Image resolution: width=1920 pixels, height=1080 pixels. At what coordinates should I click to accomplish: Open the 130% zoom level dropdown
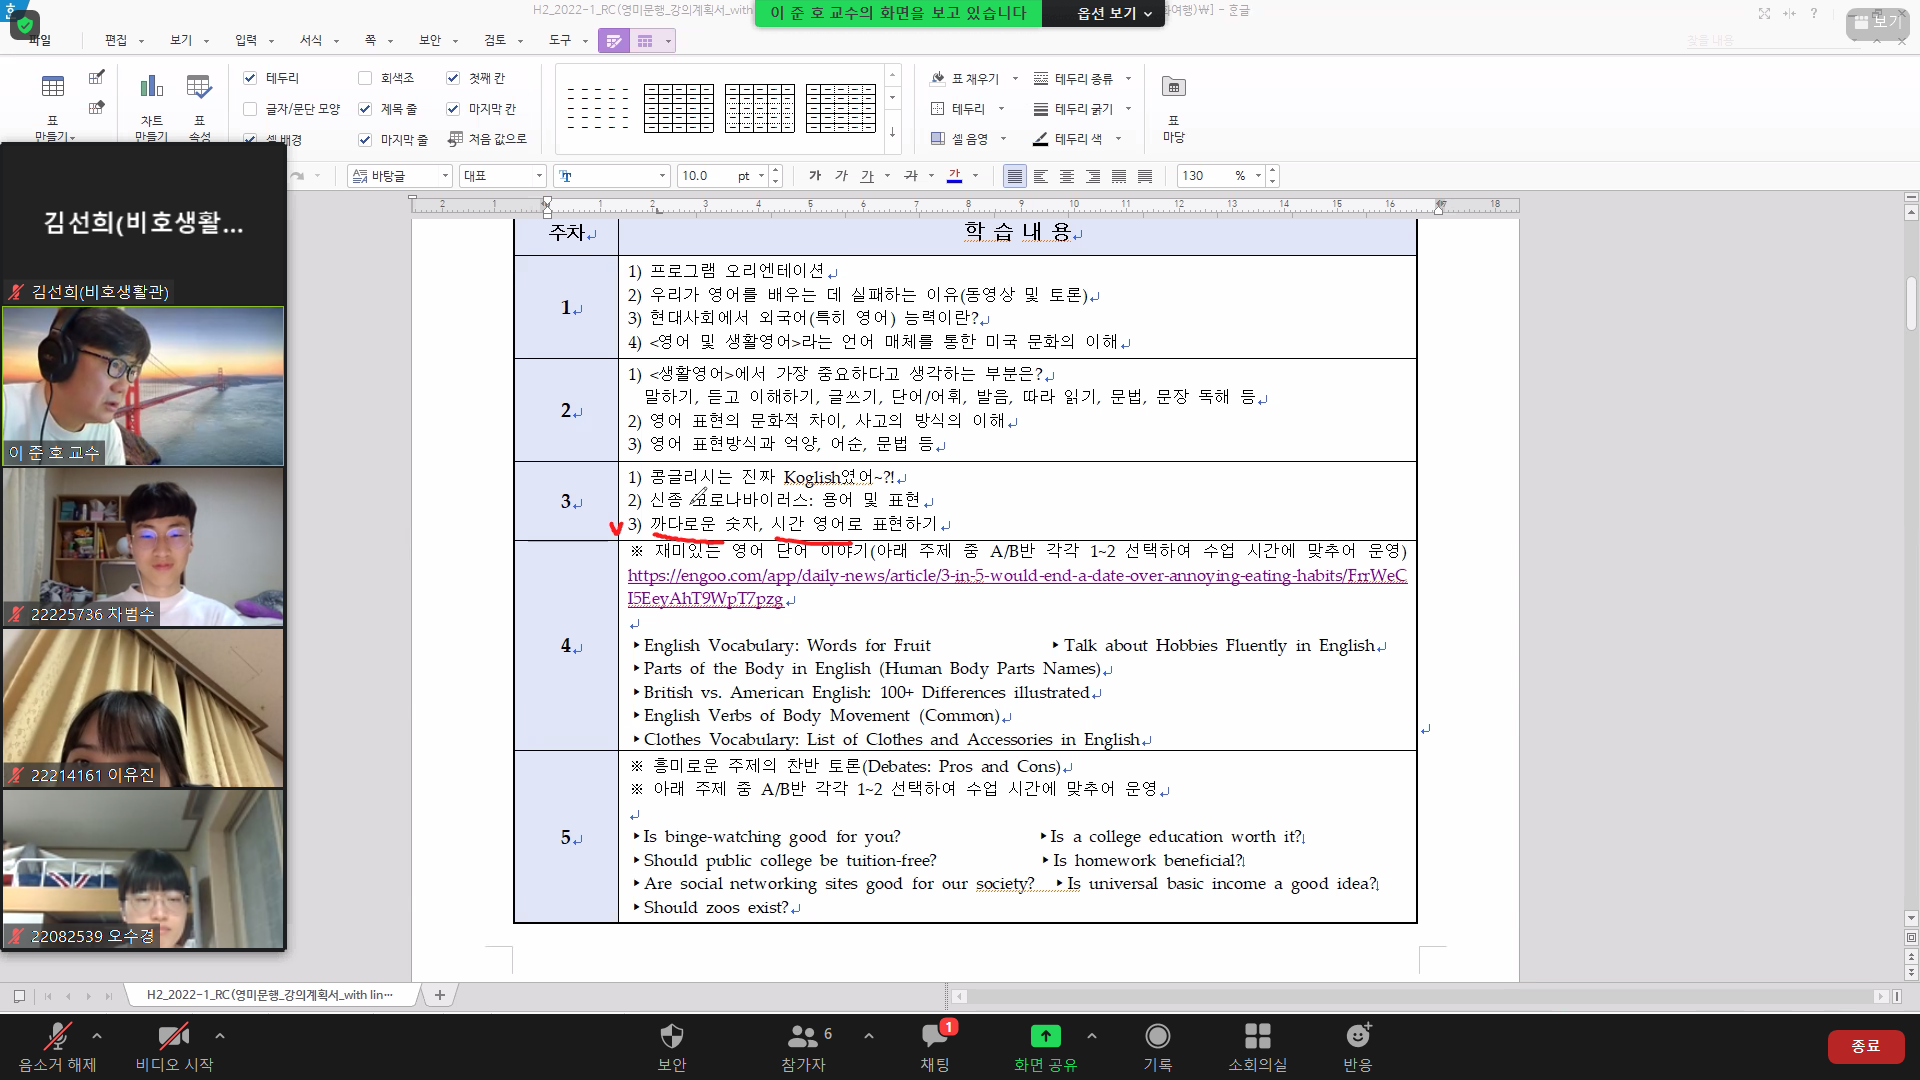pos(1258,176)
